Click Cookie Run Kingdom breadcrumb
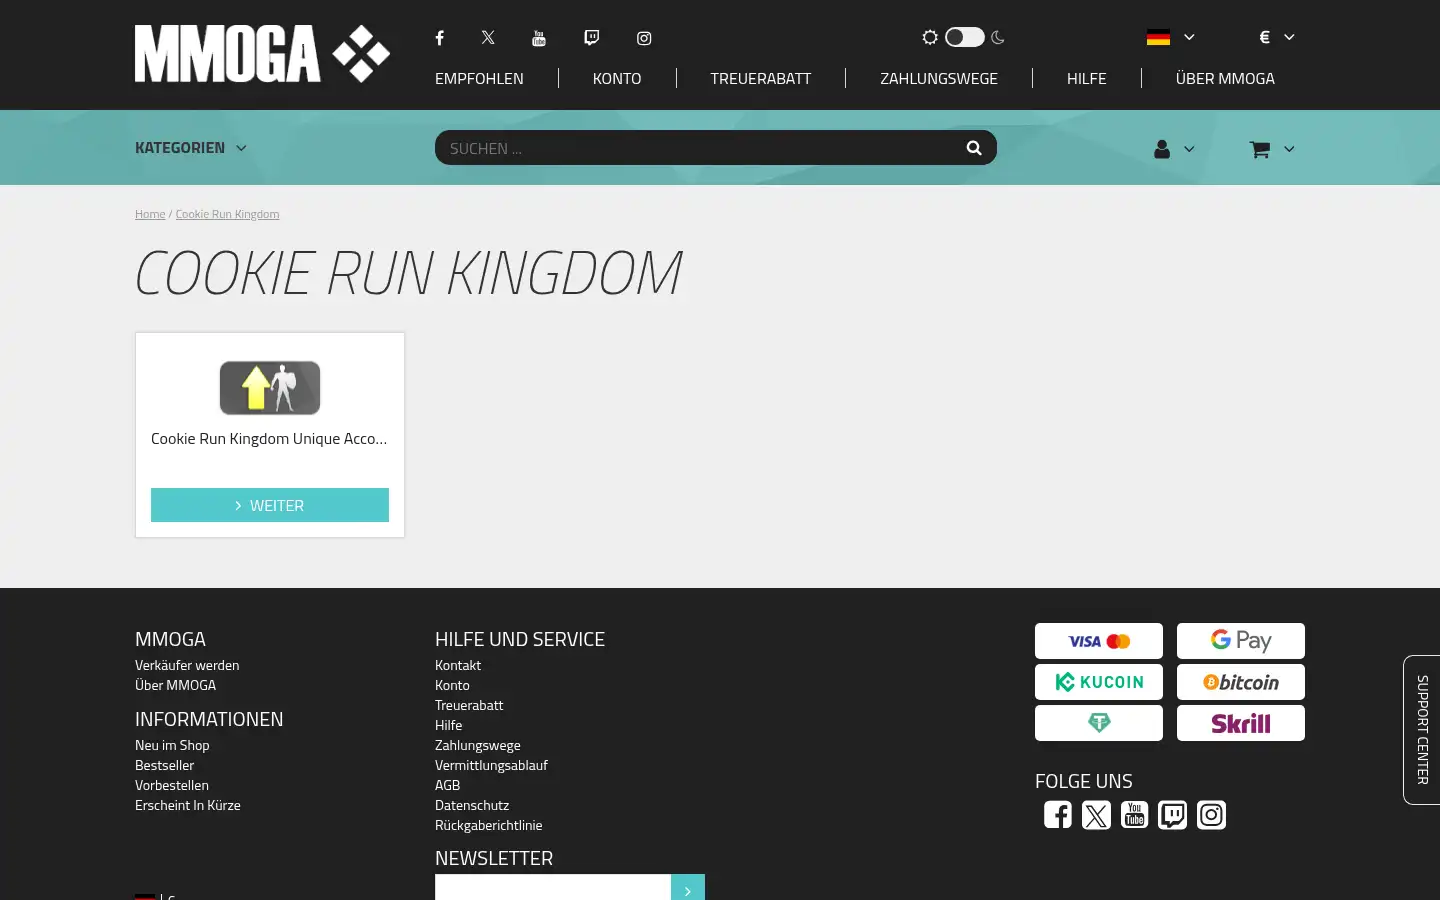1440x900 pixels. [227, 214]
